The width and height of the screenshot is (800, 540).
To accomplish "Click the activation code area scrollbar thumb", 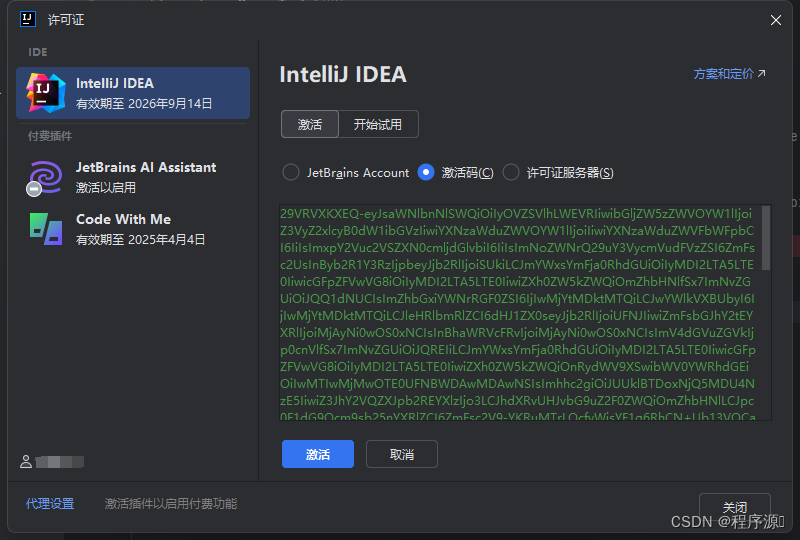I will (766, 238).
